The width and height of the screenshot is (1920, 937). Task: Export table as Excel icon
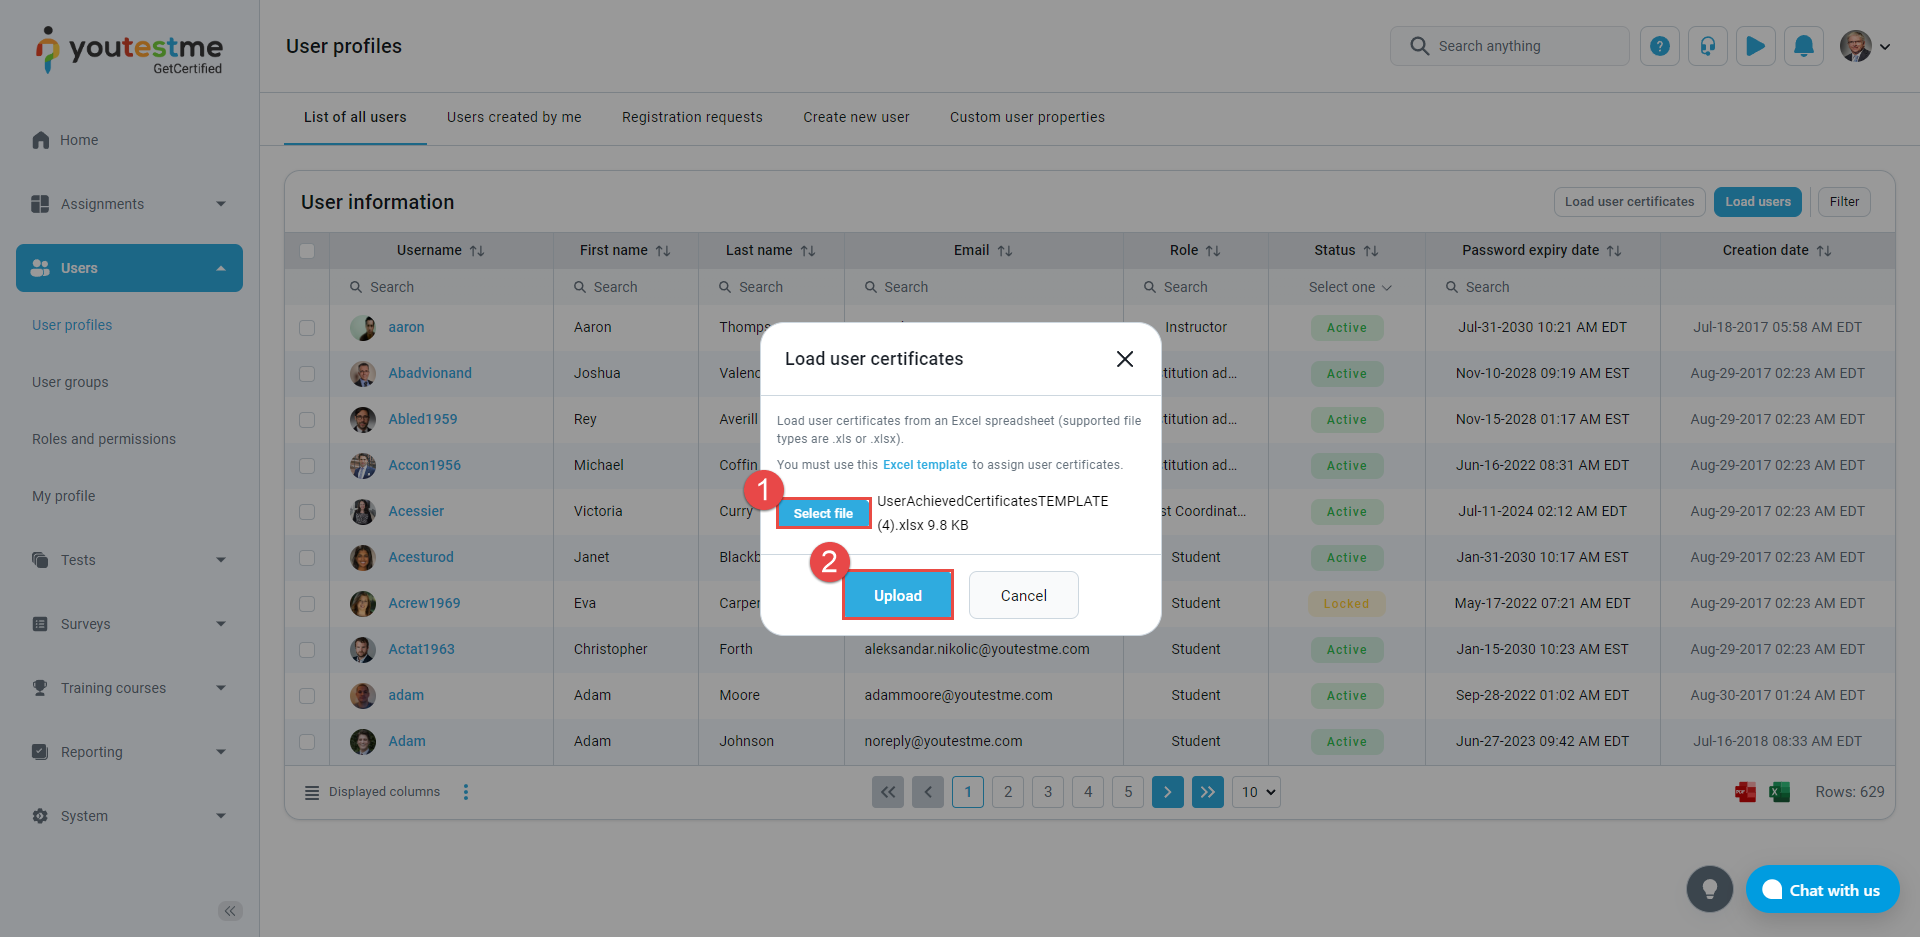point(1779,792)
